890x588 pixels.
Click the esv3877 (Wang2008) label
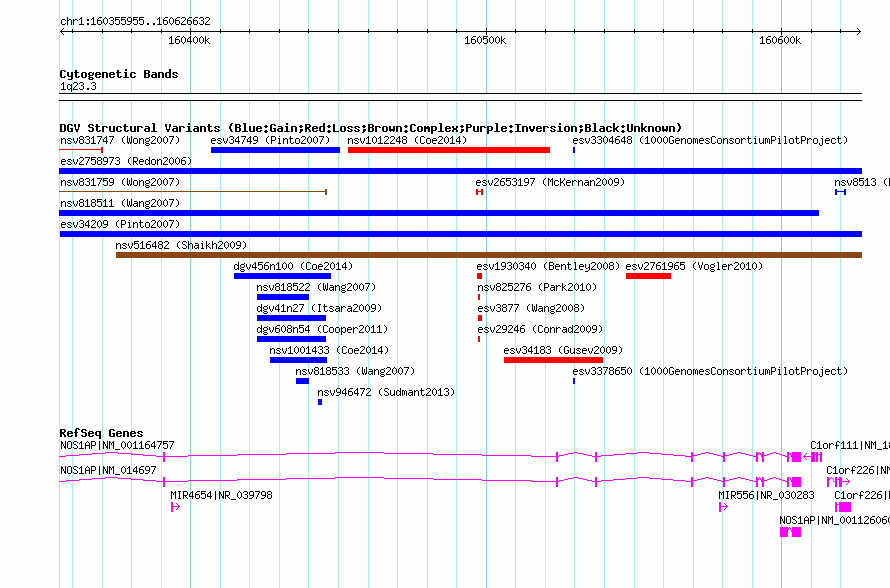coord(531,308)
